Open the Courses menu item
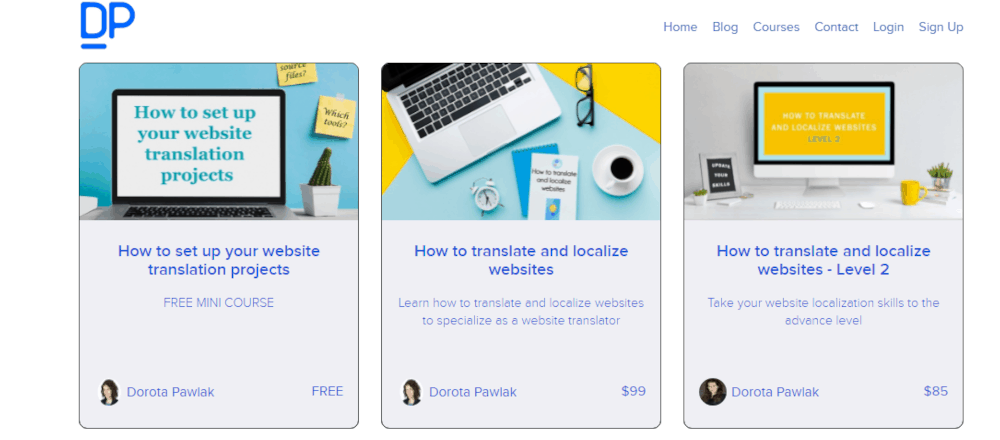Screen dimensions: 1000x440 tap(776, 27)
